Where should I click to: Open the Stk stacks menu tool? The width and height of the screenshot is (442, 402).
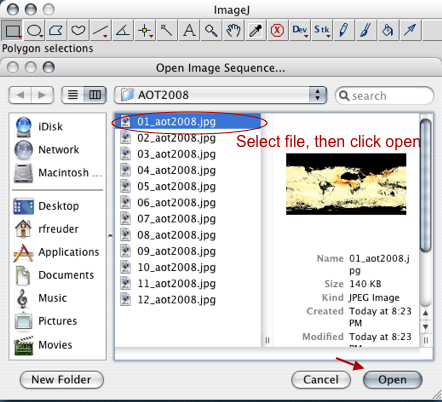click(322, 30)
